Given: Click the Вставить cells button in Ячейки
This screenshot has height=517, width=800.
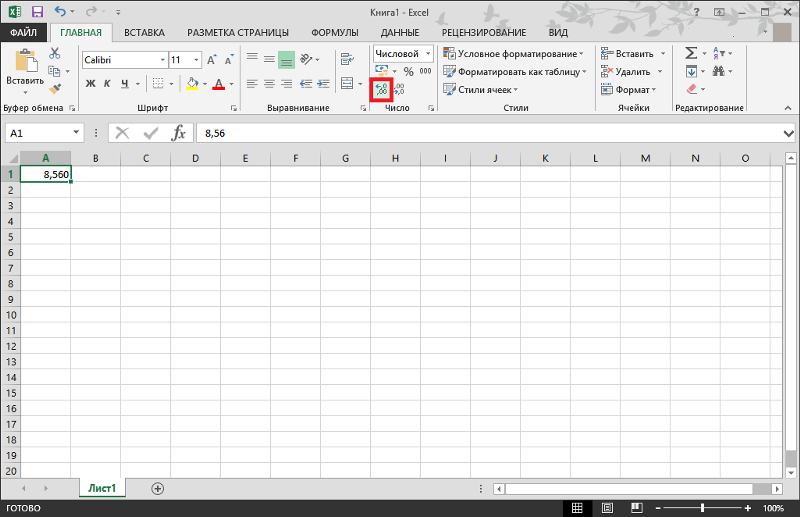Looking at the screenshot, I should (x=629, y=54).
